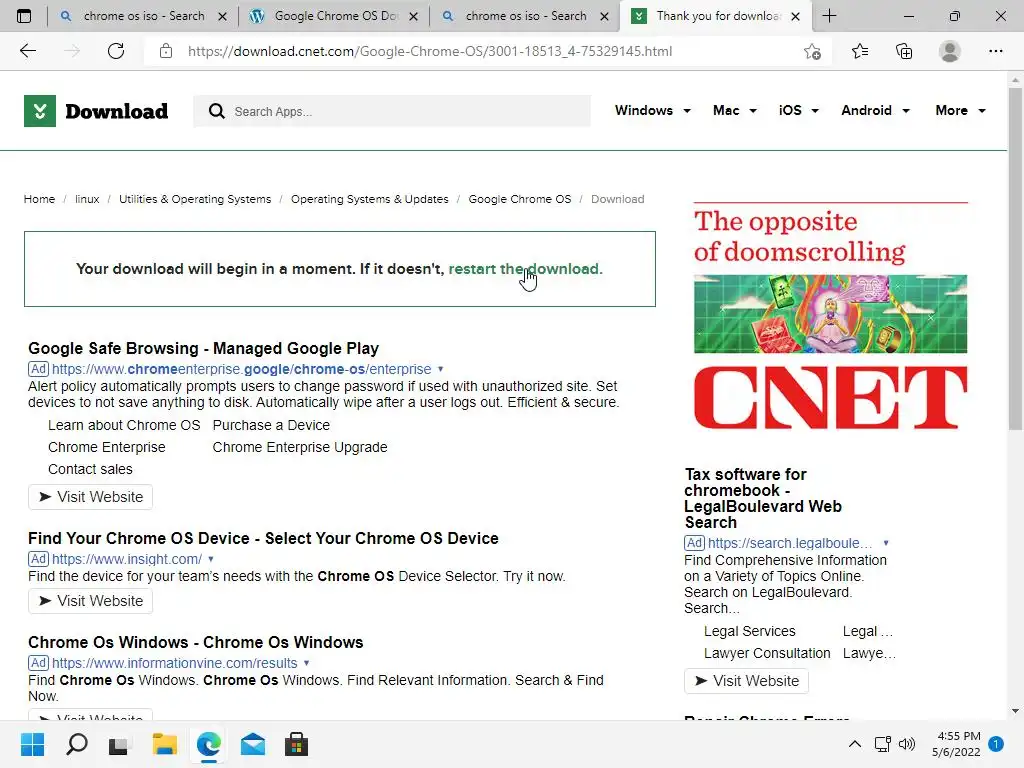Screen dimensions: 1024x768
Task: Click Visit Website under Find Your Chrome OS Device
Action: point(90,601)
